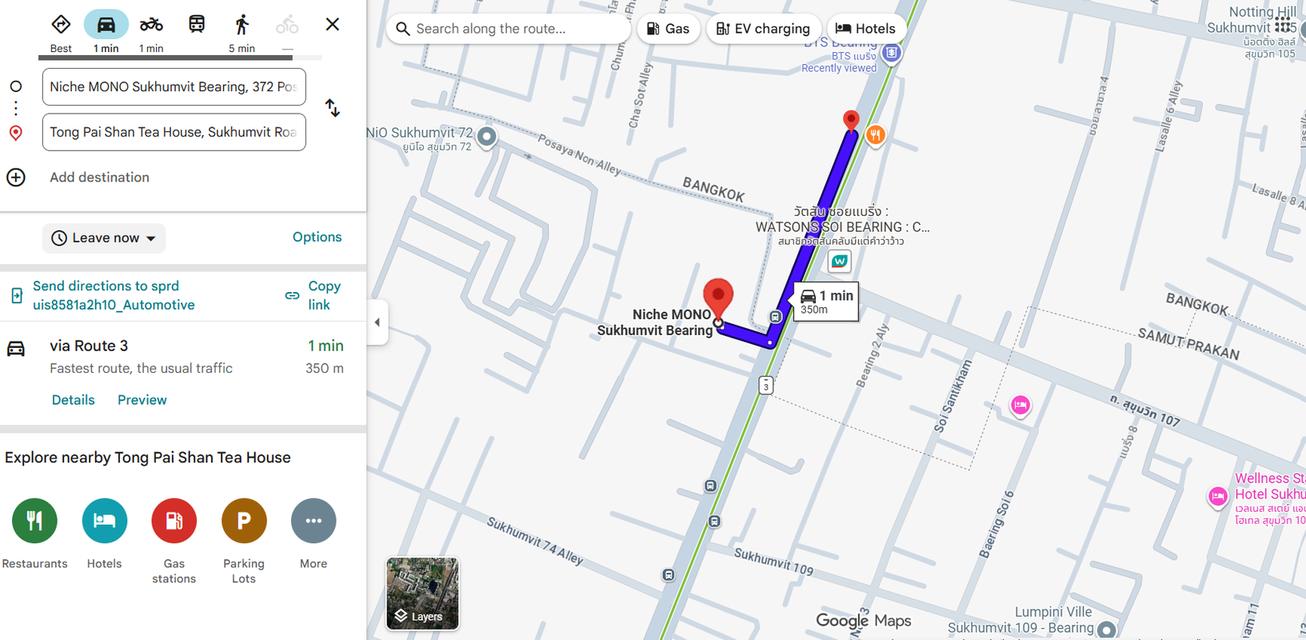Viewport: 1306px width, 640px height.
Task: Toggle the Gas filter chip
Action: click(668, 29)
